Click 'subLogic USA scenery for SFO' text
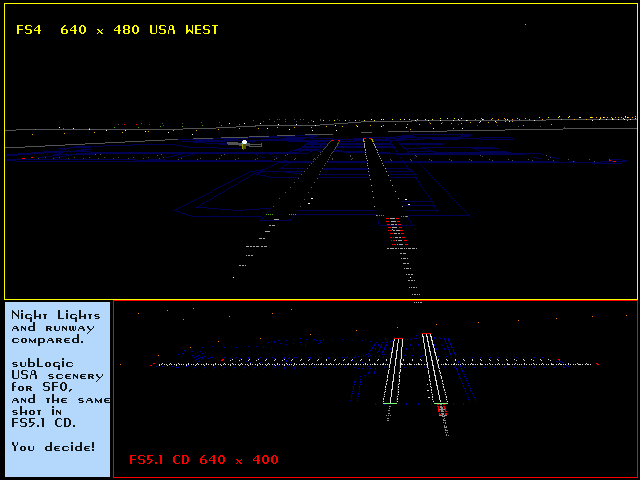The height and width of the screenshot is (480, 640). (x=57, y=375)
